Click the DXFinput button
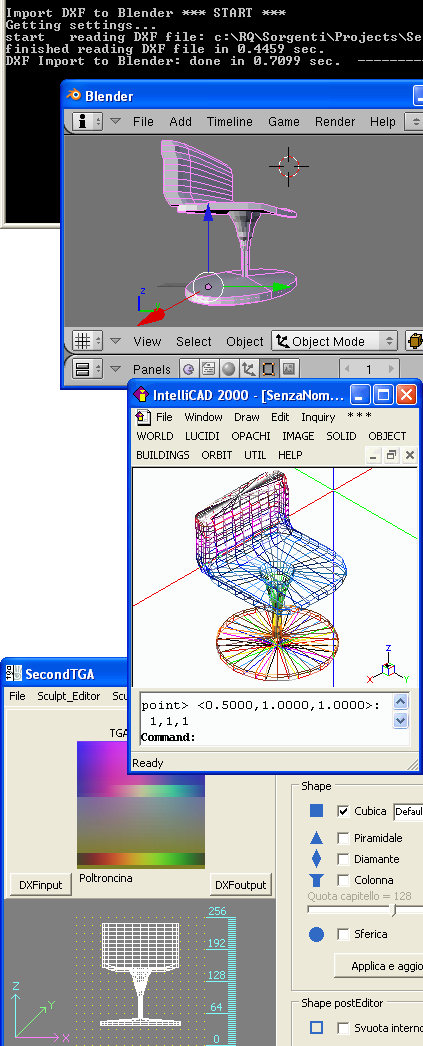423x1046 pixels. 41,885
